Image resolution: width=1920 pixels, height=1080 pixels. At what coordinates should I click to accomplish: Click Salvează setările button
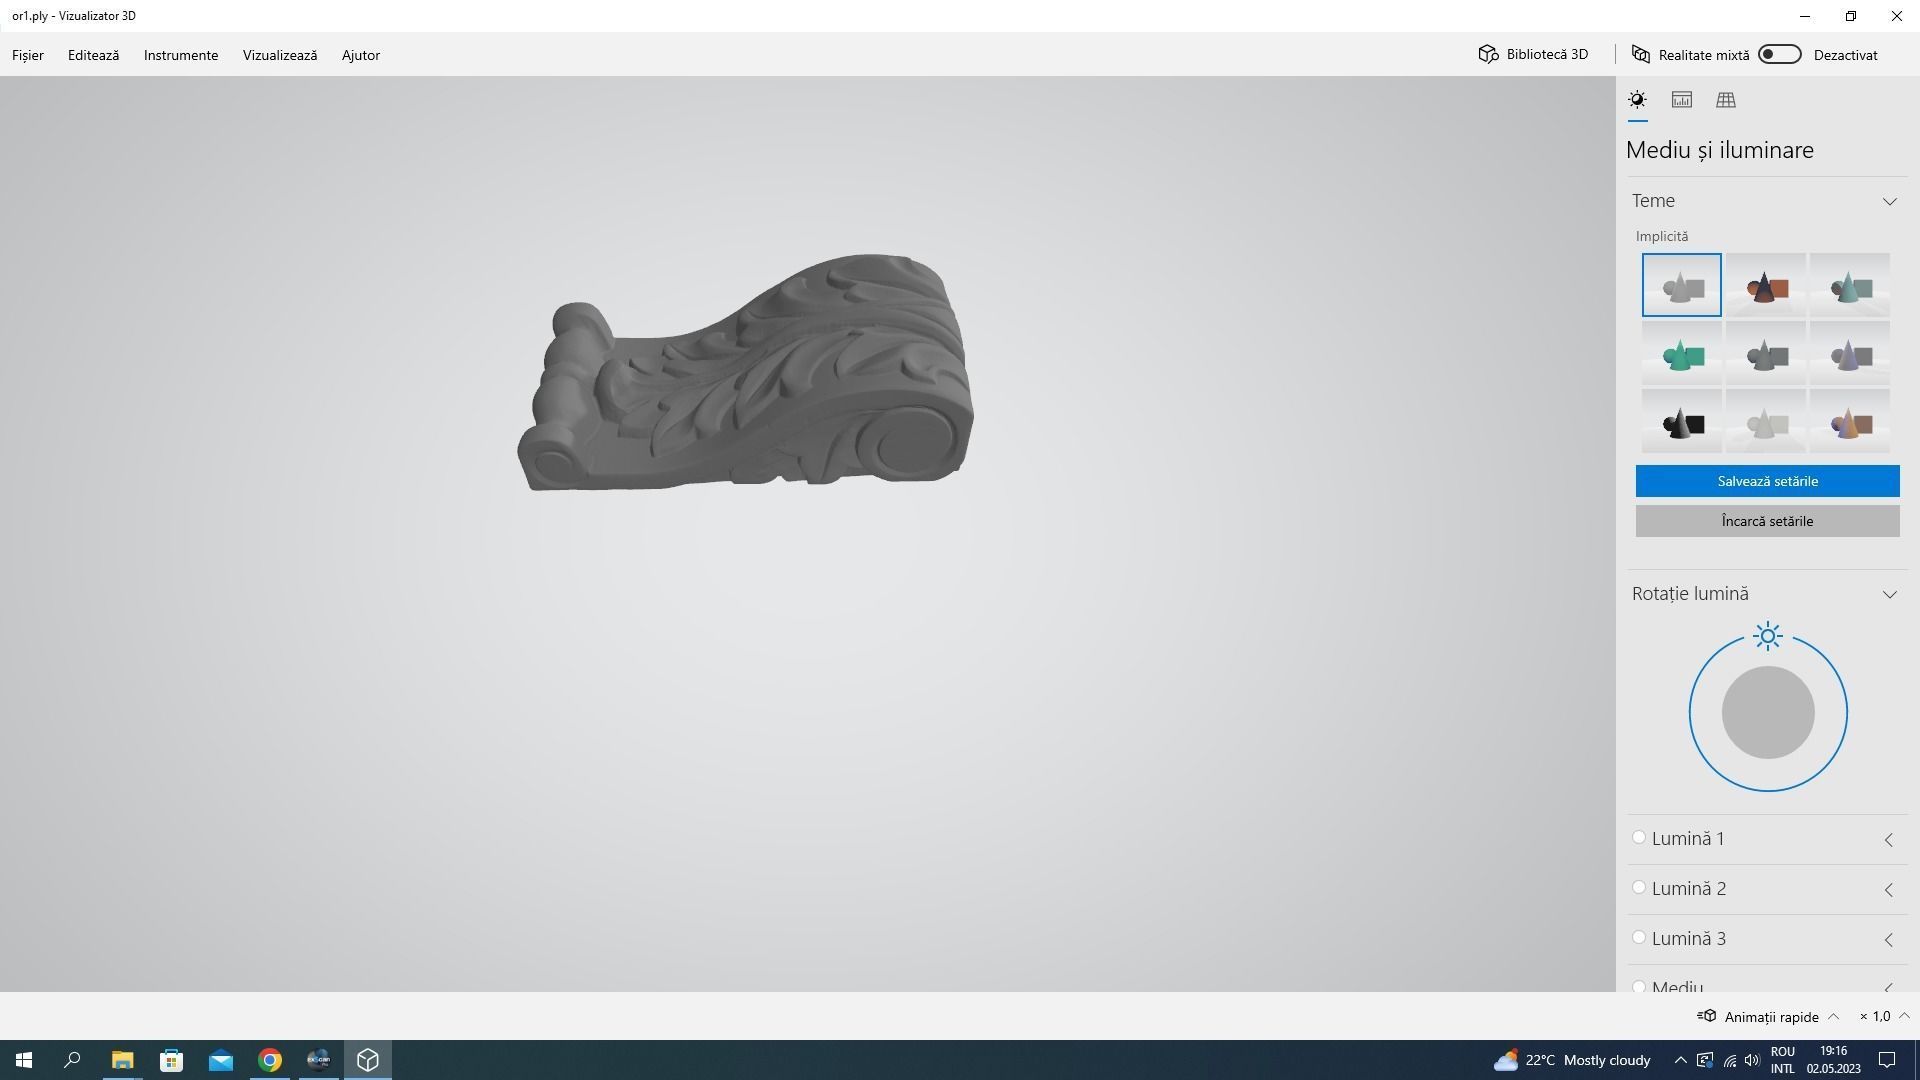point(1767,481)
